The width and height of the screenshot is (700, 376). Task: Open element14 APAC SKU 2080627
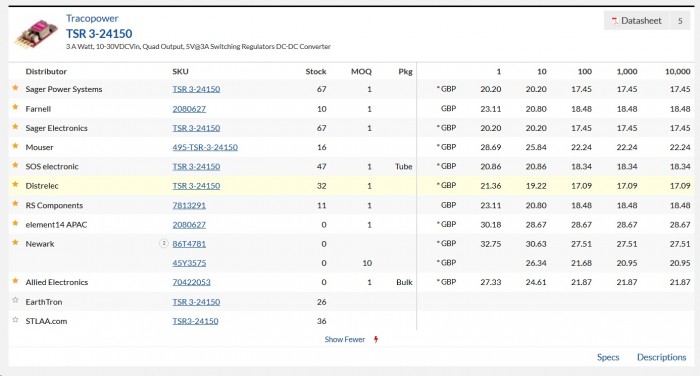point(189,225)
